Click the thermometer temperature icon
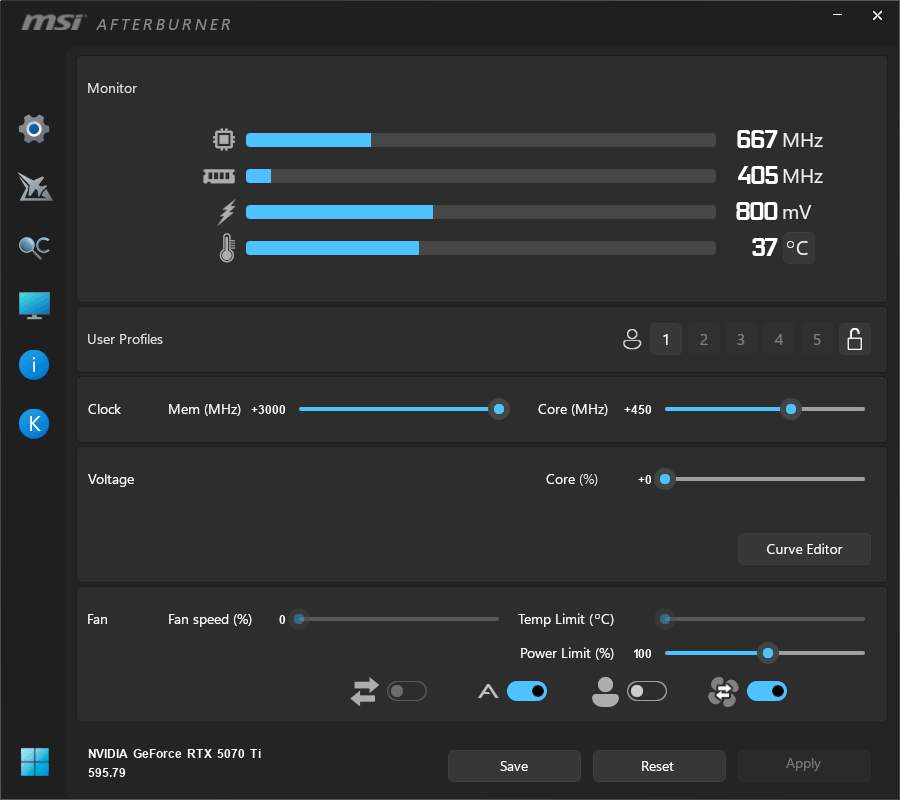 tap(226, 247)
